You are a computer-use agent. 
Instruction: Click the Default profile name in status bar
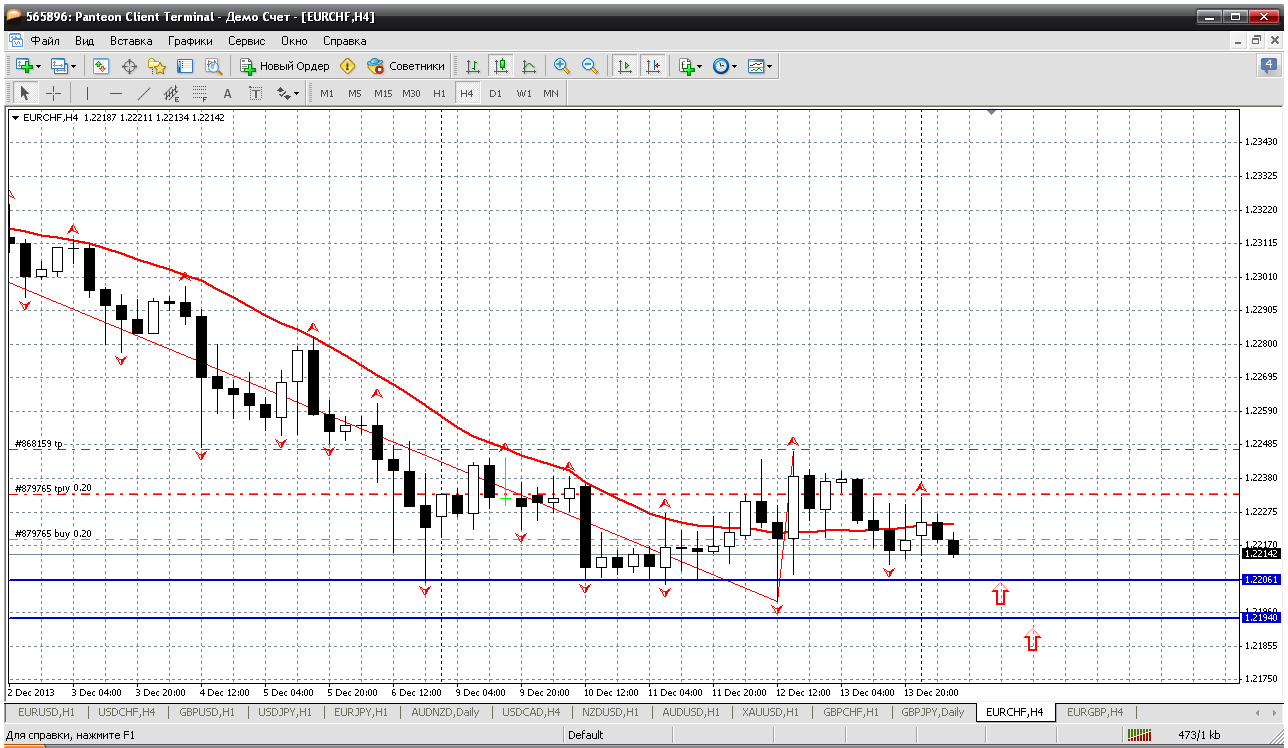585,735
